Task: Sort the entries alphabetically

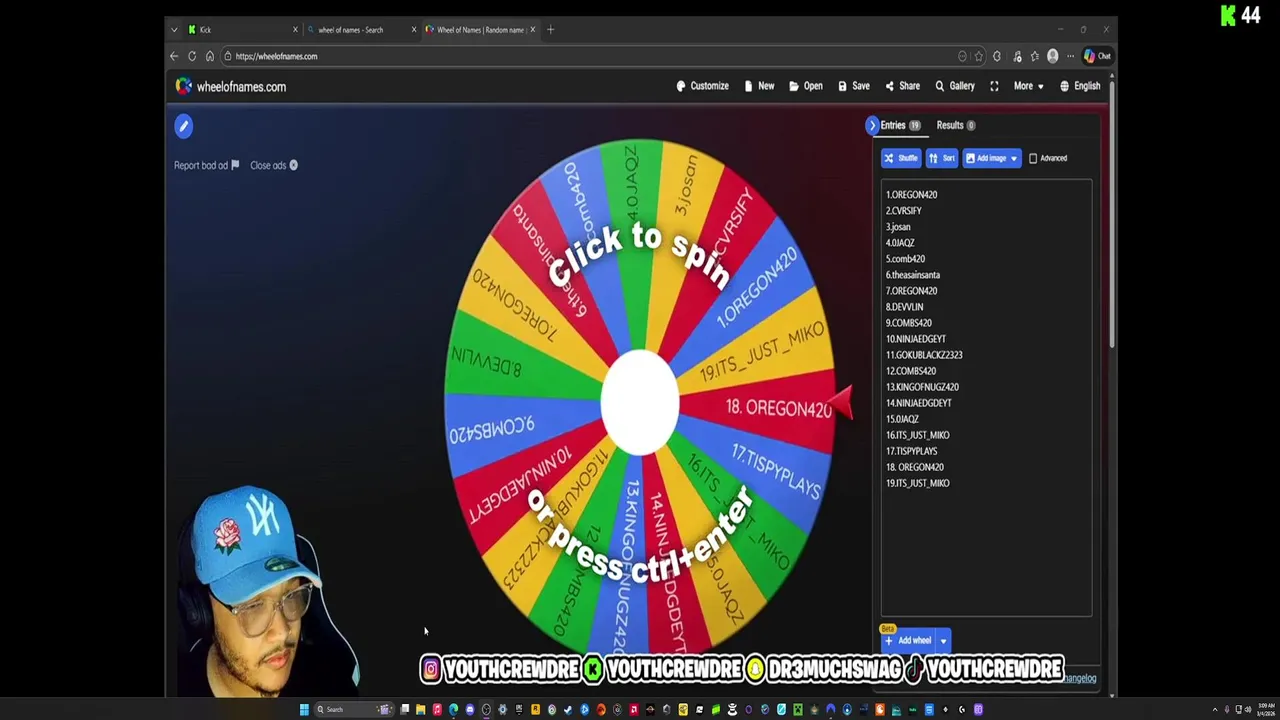Action: click(x=942, y=158)
